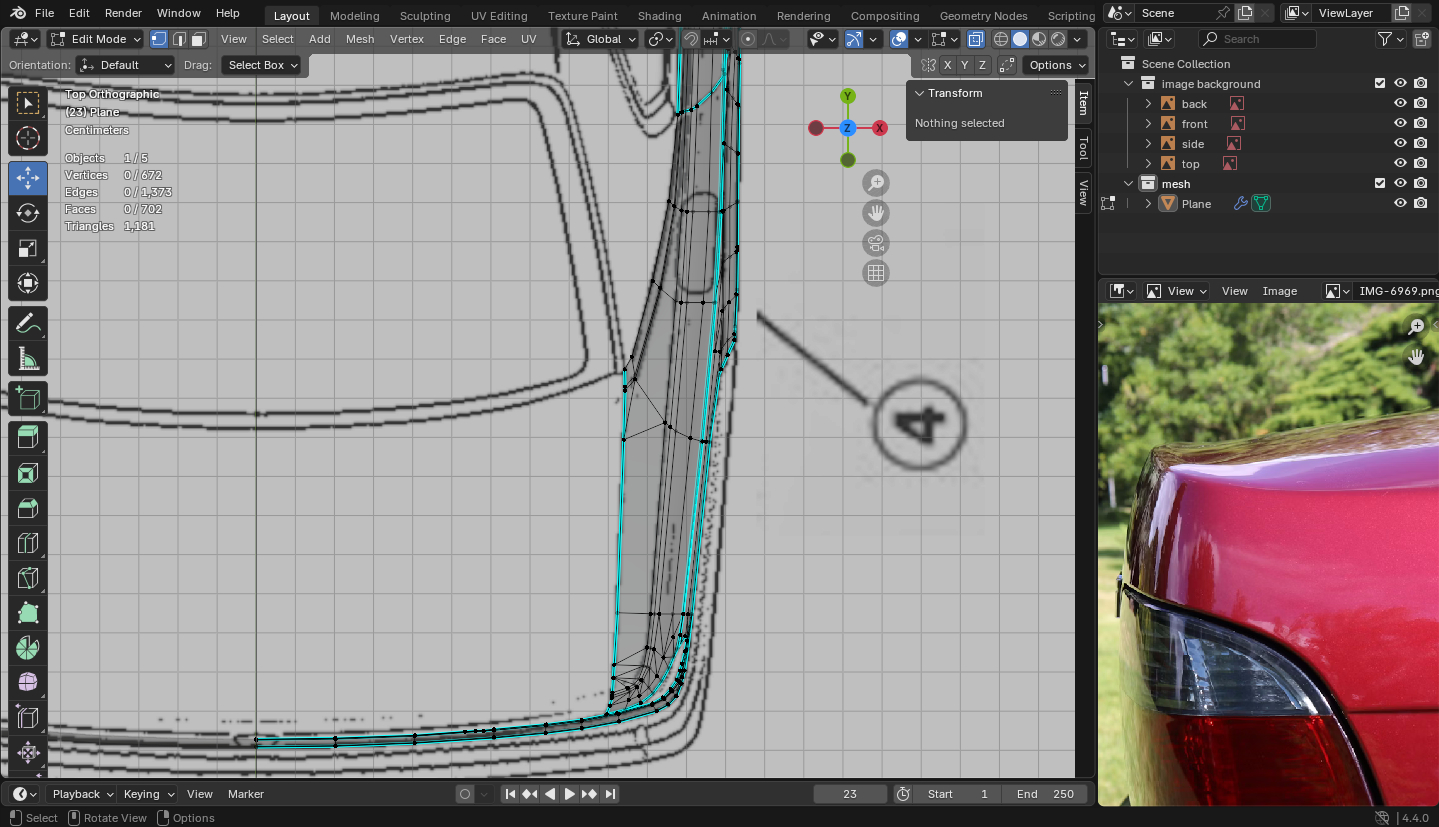
Task: Uncheck the image background collection checkbox
Action: (x=1380, y=84)
